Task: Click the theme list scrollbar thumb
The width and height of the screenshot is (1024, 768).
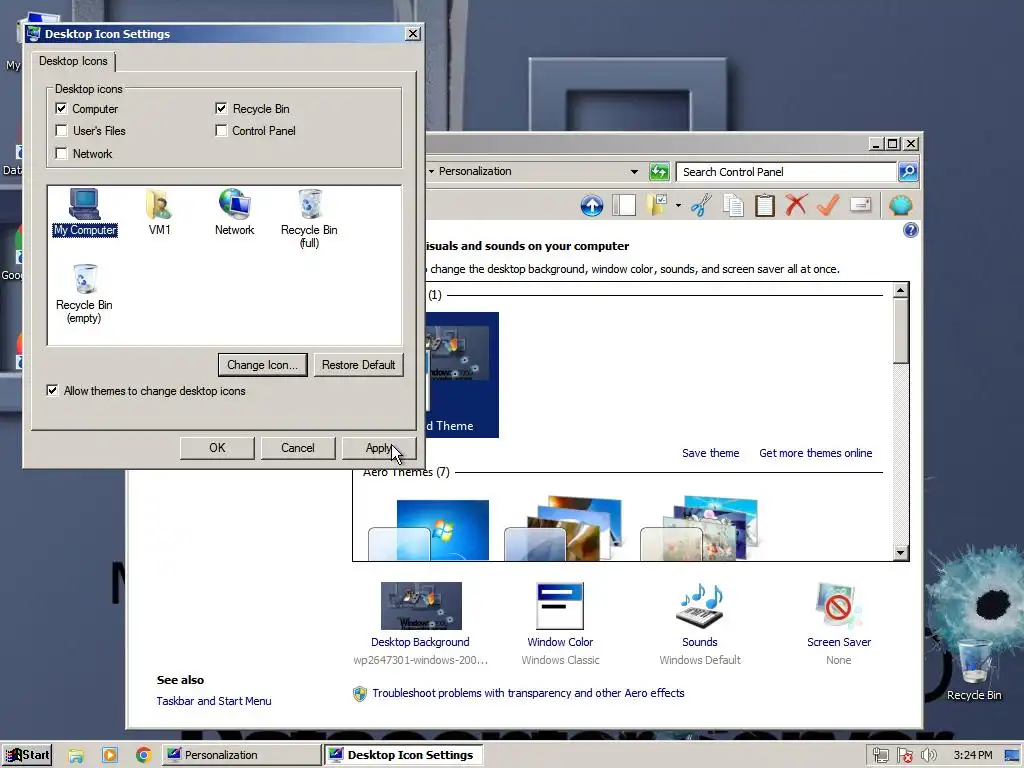Action: pos(901,331)
